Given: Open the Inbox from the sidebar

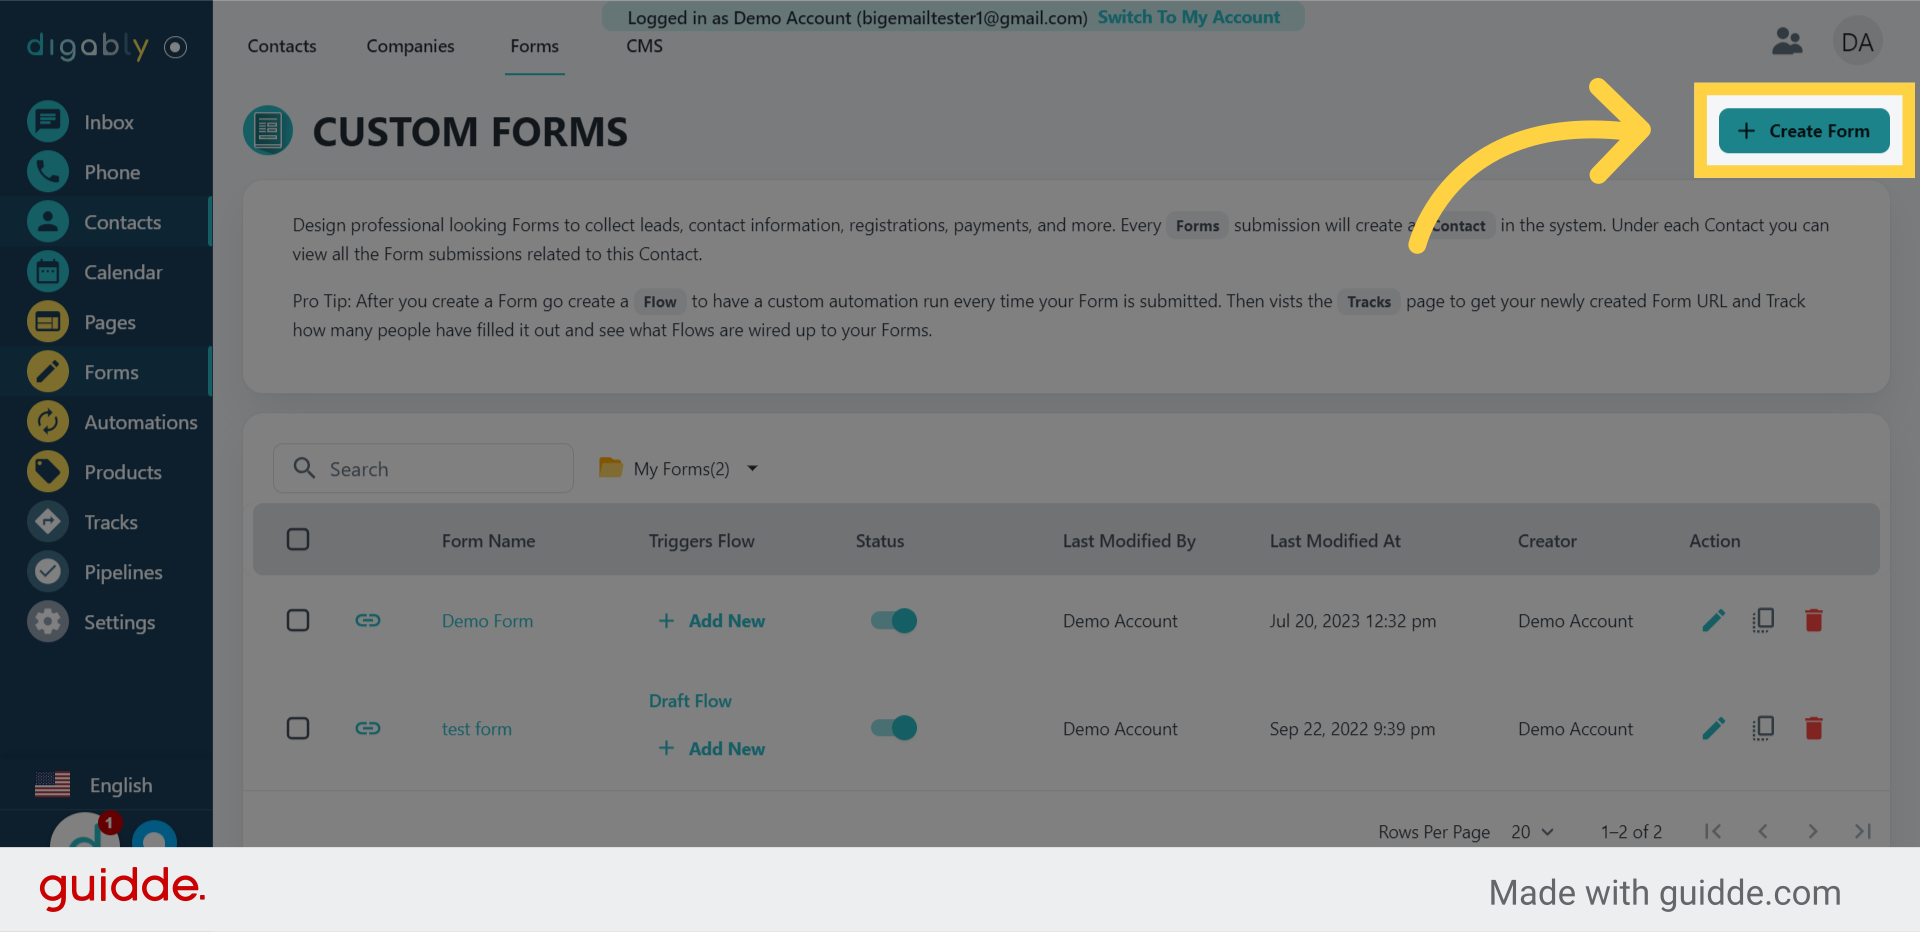Looking at the screenshot, I should coord(107,121).
